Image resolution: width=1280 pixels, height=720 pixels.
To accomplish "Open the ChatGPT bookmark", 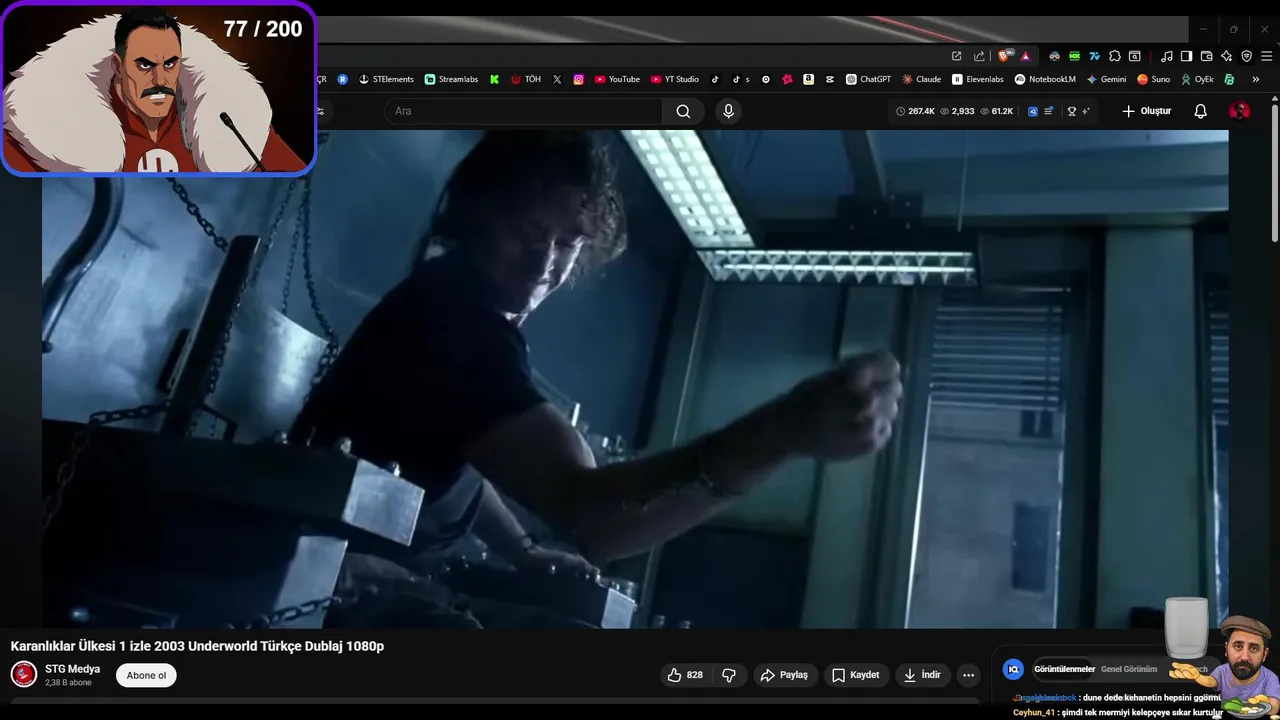I will click(x=868, y=79).
